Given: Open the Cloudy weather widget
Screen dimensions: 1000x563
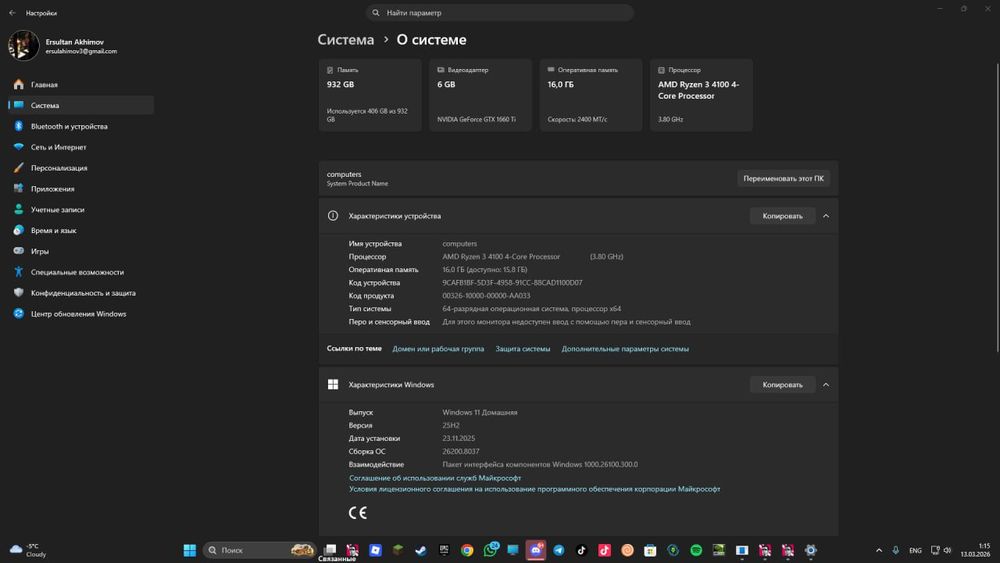Looking at the screenshot, I should pos(29,550).
